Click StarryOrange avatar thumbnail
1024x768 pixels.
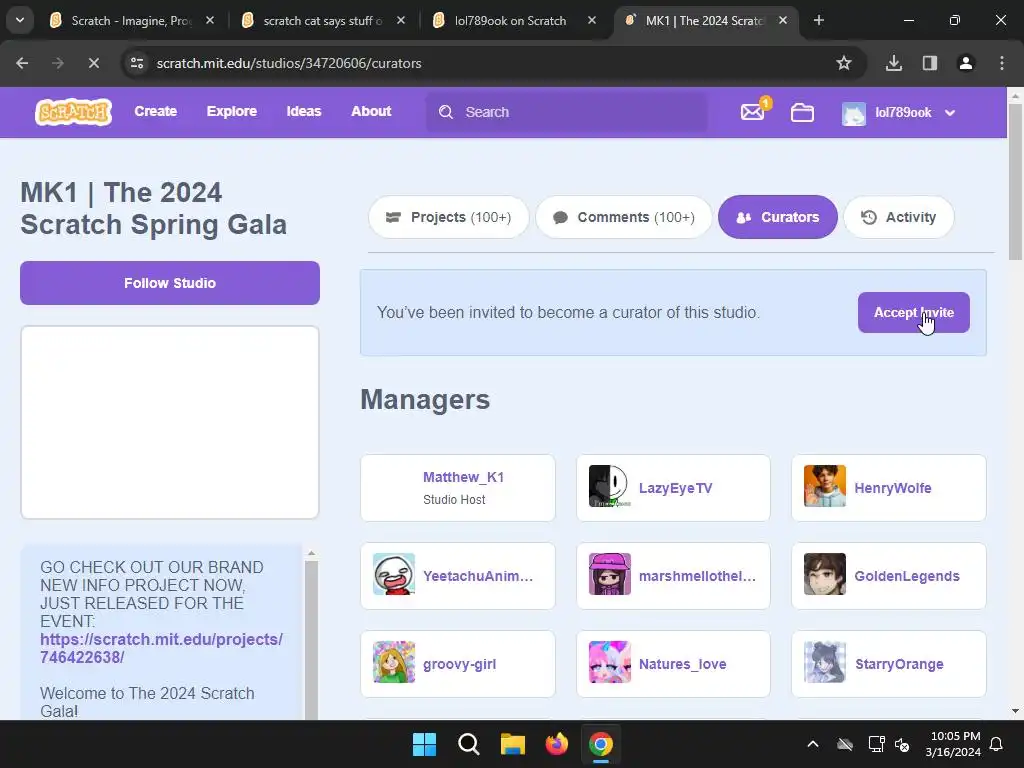(825, 662)
